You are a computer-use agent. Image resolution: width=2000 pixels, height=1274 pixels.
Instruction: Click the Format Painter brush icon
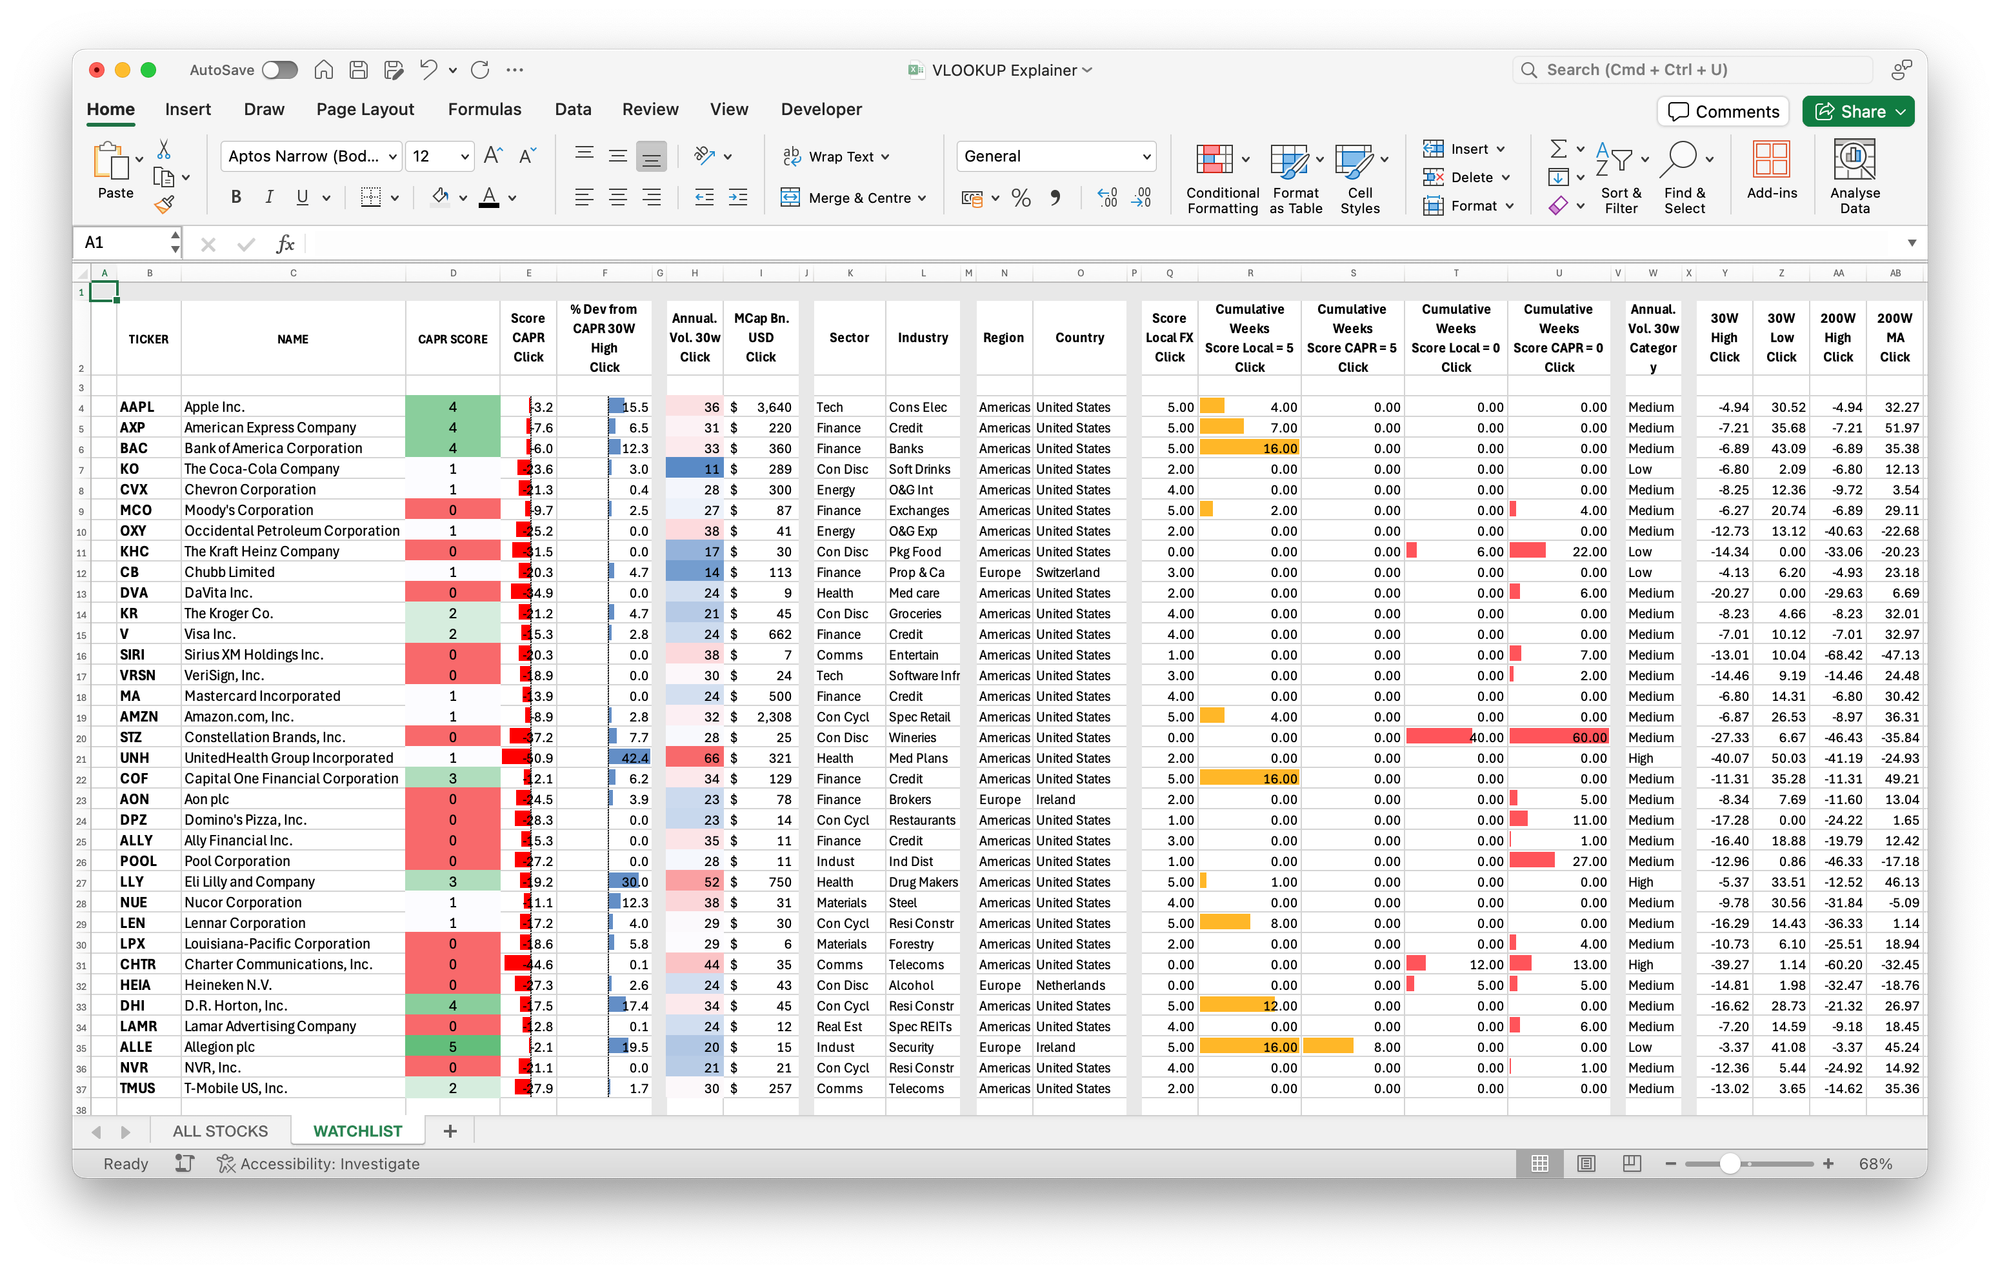pyautogui.click(x=164, y=205)
